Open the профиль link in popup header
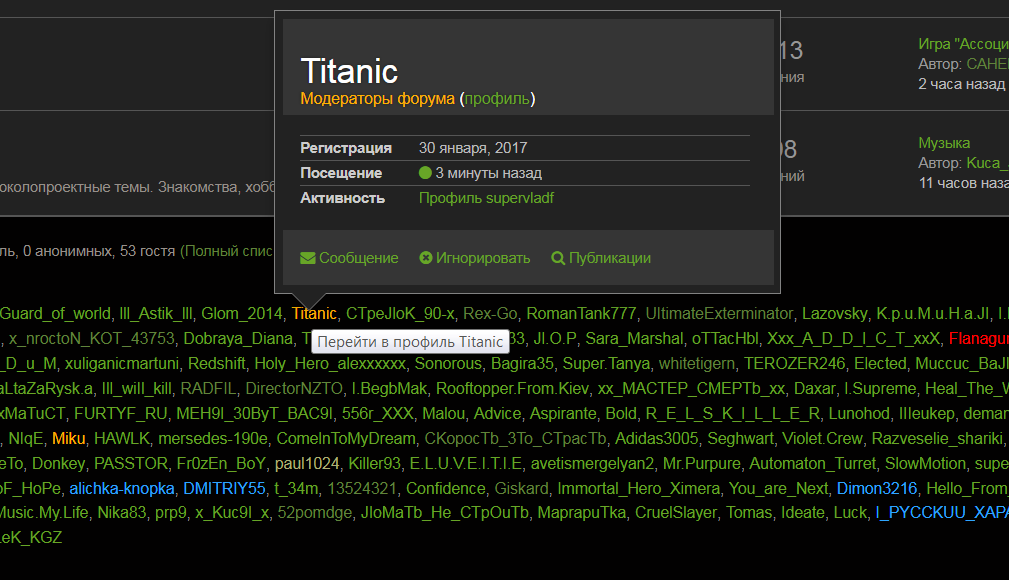Screen dimensions: 1009x580 (497, 99)
